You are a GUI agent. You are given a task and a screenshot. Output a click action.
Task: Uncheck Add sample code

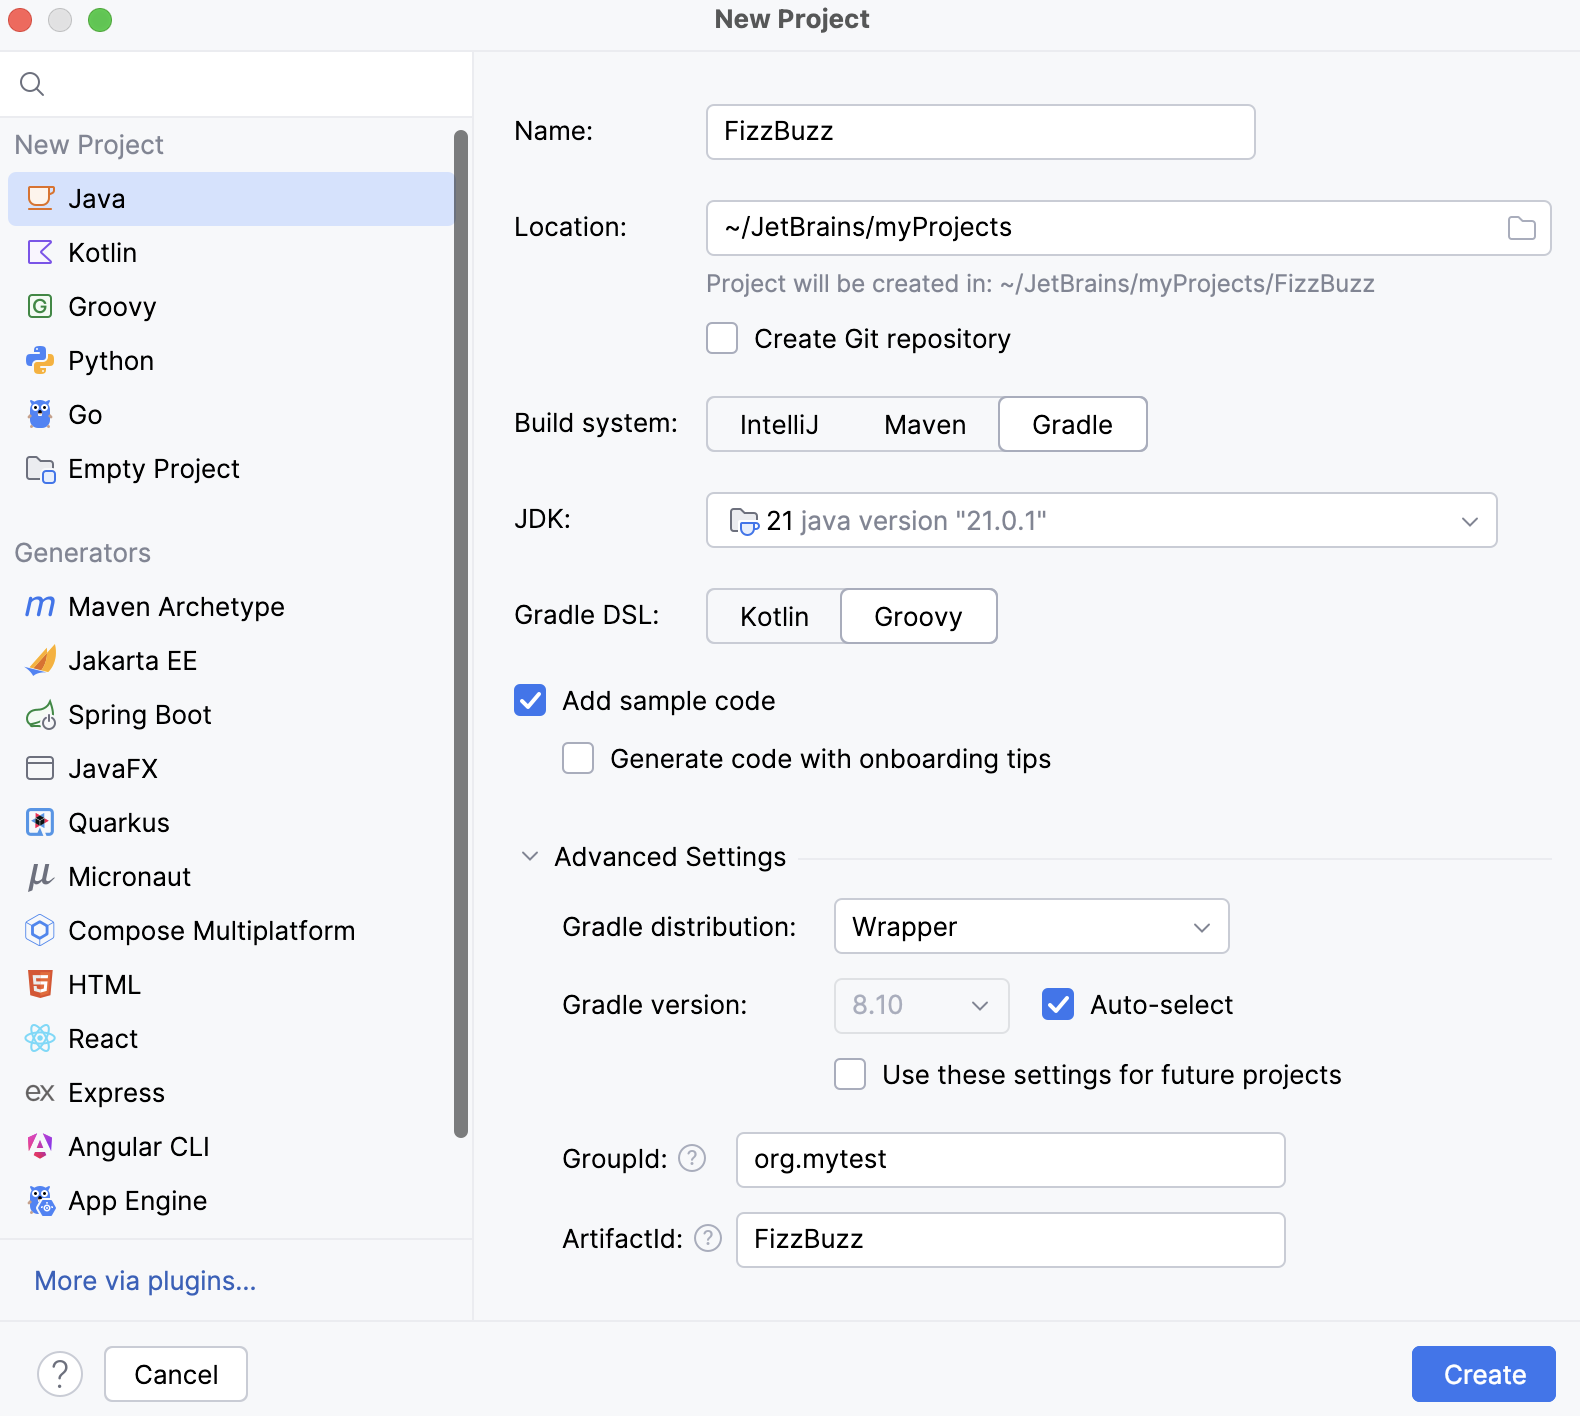(x=530, y=701)
